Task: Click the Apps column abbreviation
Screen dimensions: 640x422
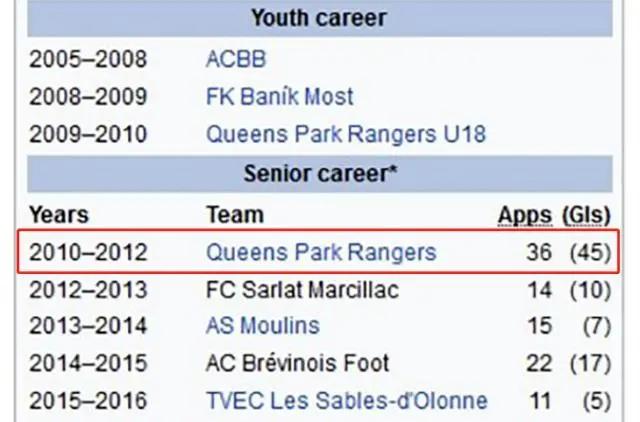Action: click(524, 215)
